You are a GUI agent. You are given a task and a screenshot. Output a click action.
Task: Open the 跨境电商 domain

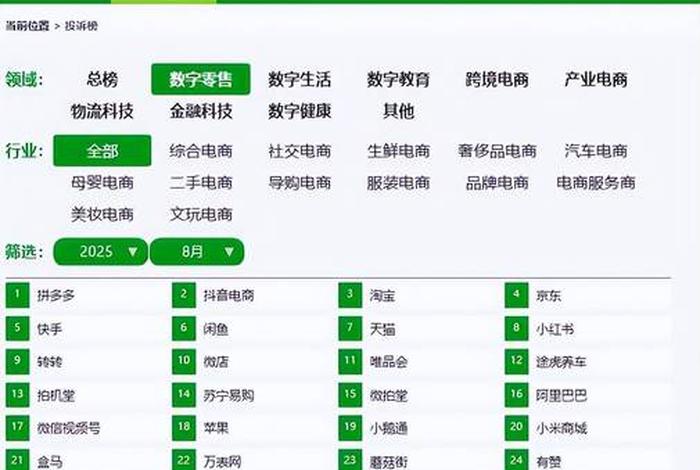coord(497,79)
